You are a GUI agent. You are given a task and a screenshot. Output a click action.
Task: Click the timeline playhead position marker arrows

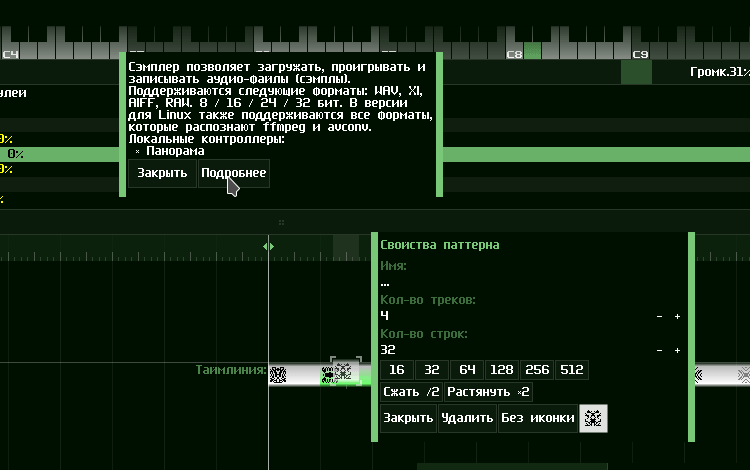click(268, 247)
